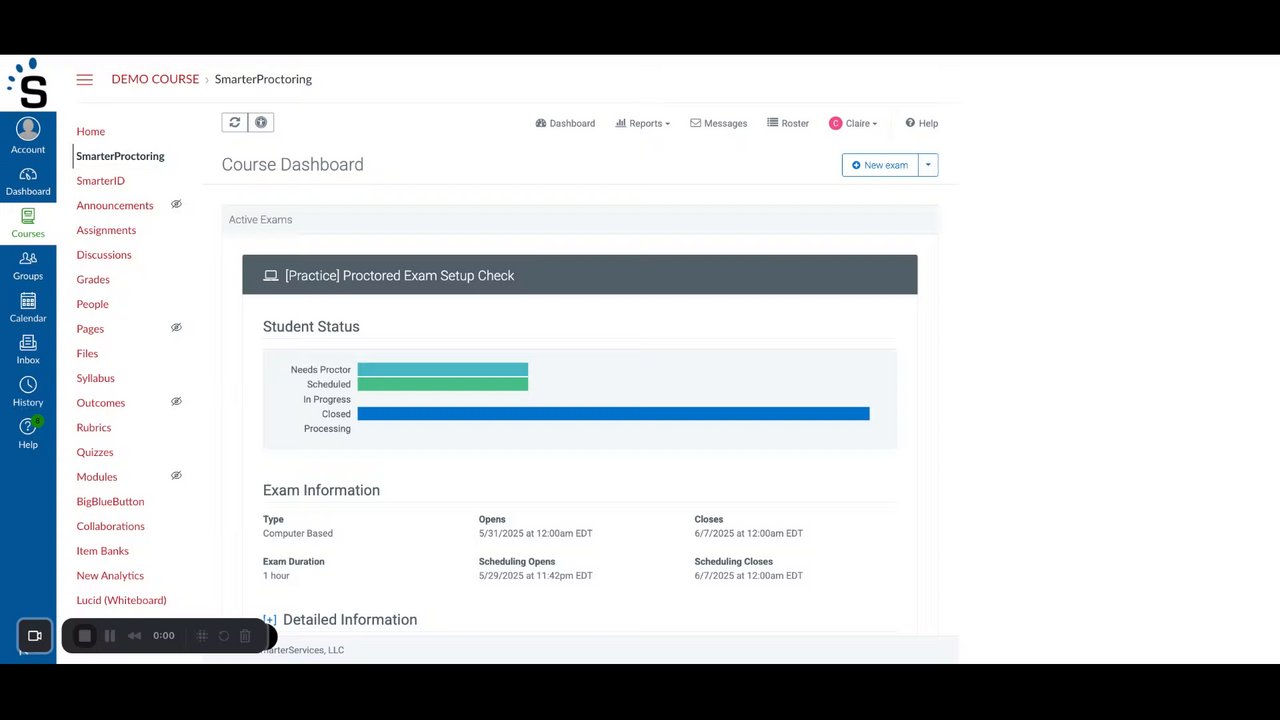Select SmarterProctoring in course navigation
This screenshot has height=720, width=1280.
[120, 156]
